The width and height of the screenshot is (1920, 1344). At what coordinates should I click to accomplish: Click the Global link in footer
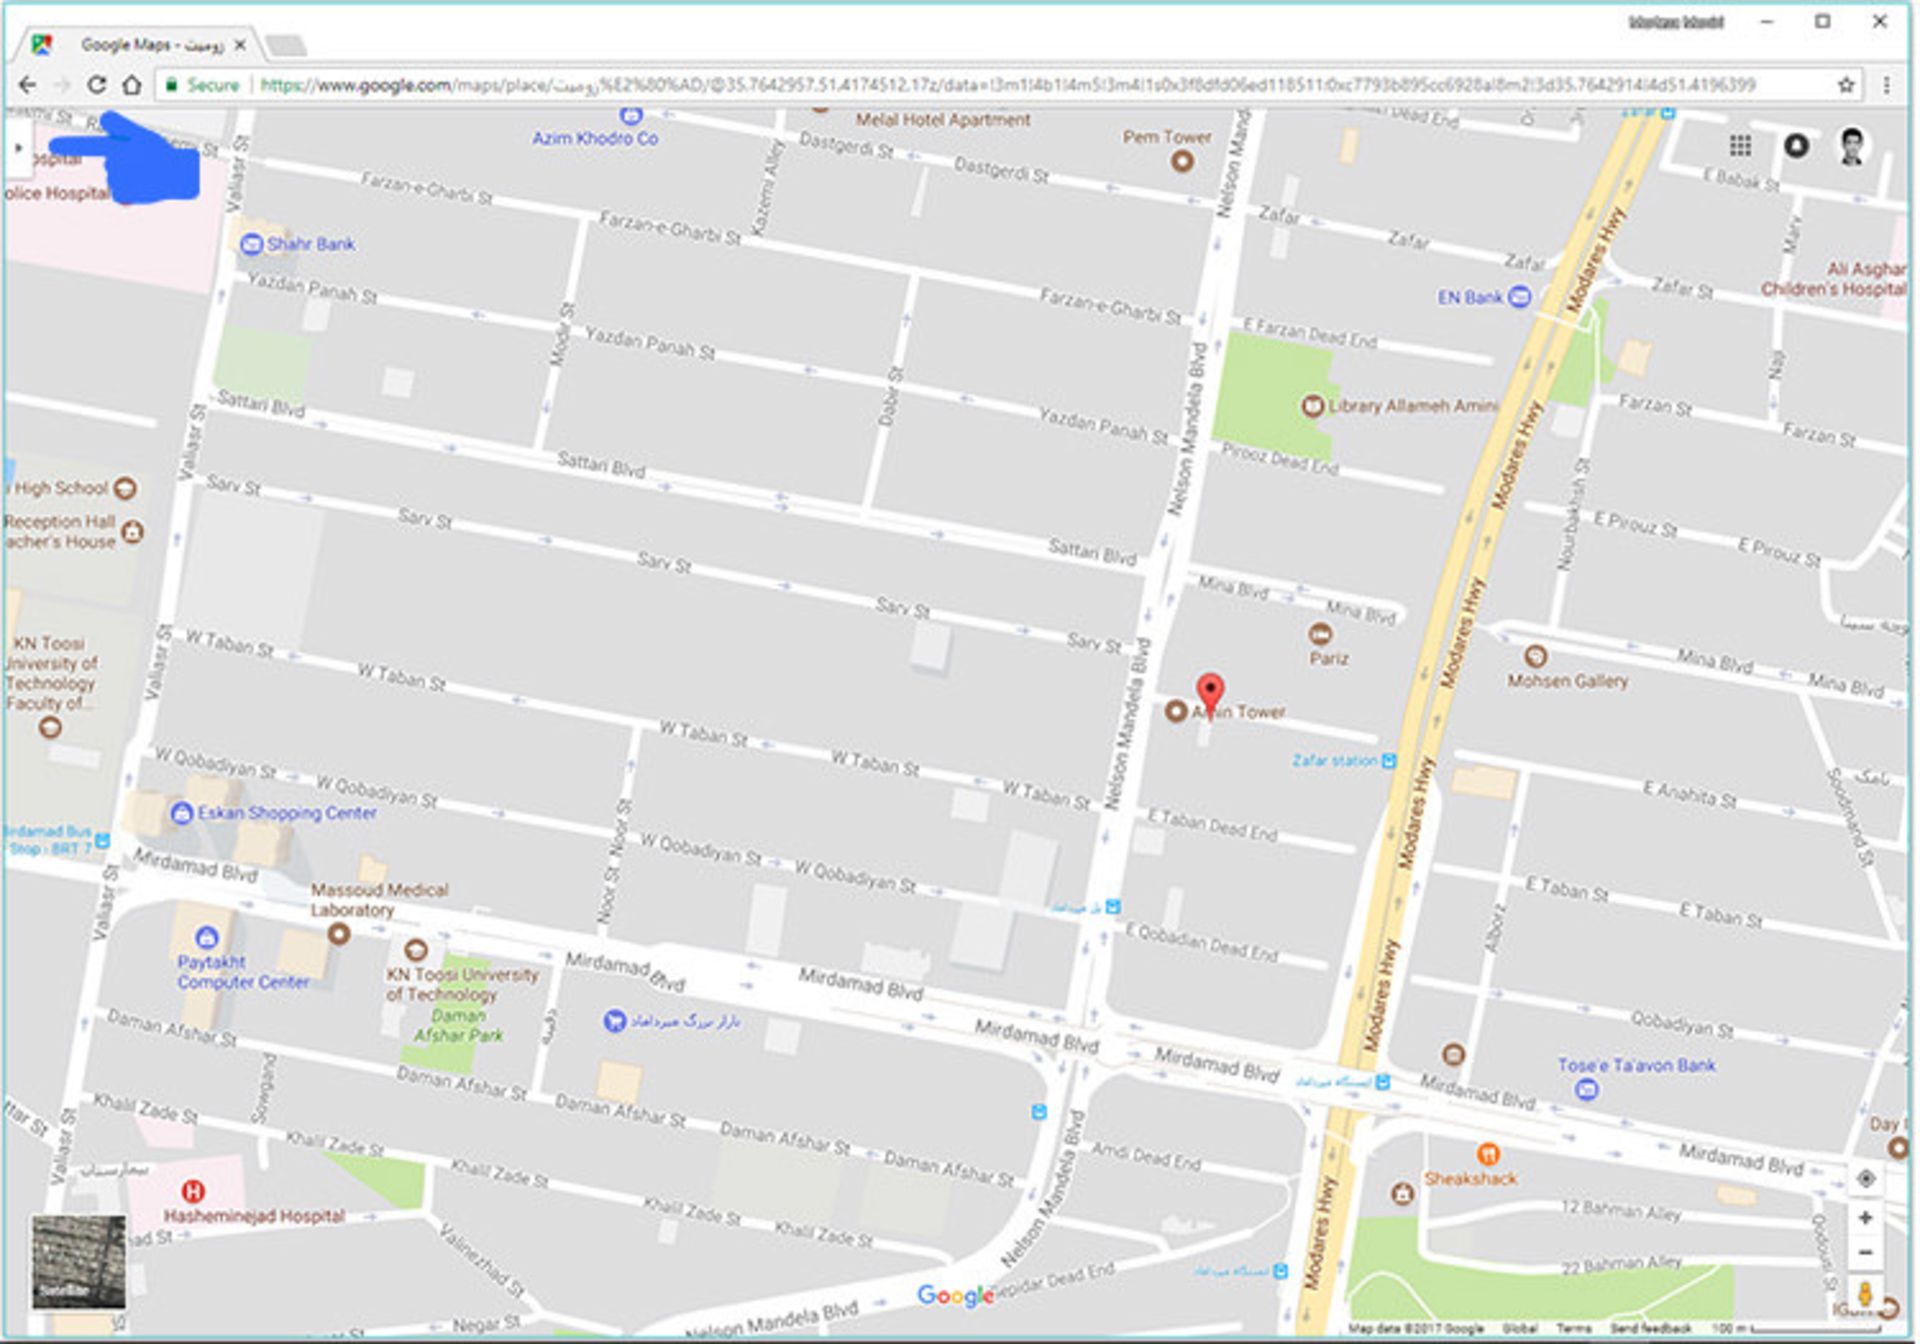[1520, 1328]
